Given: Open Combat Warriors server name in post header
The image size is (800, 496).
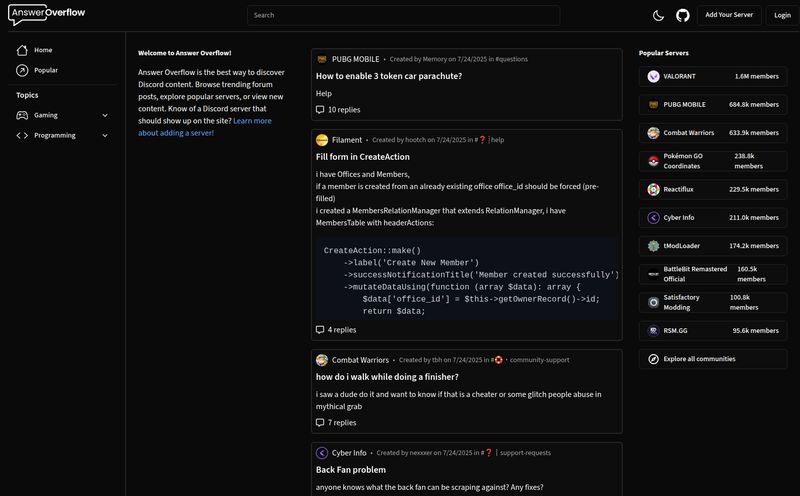Looking at the screenshot, I should tap(360, 360).
